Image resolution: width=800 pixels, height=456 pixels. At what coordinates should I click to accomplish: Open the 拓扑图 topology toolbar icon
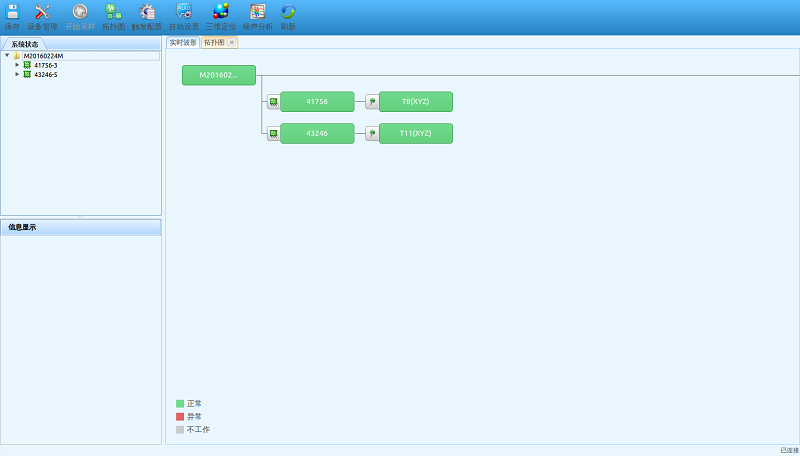[x=113, y=12]
